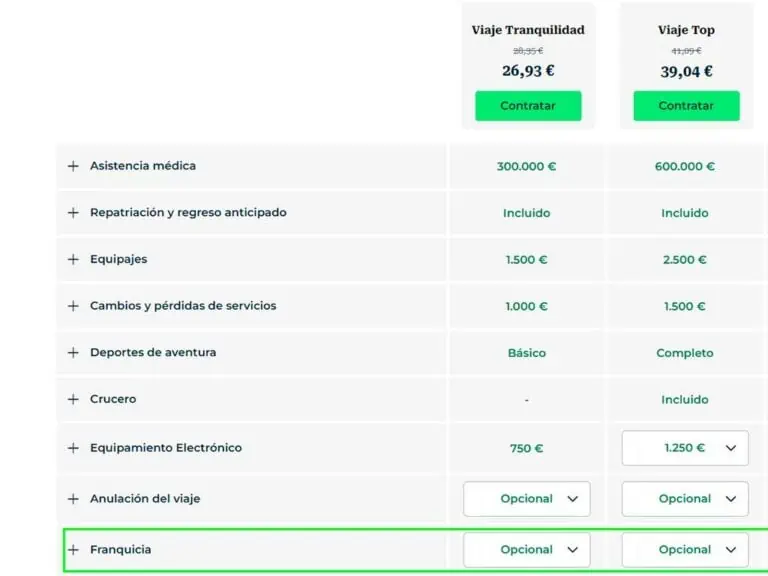
Task: Click Contratar under Viaje Top
Action: 686,106
